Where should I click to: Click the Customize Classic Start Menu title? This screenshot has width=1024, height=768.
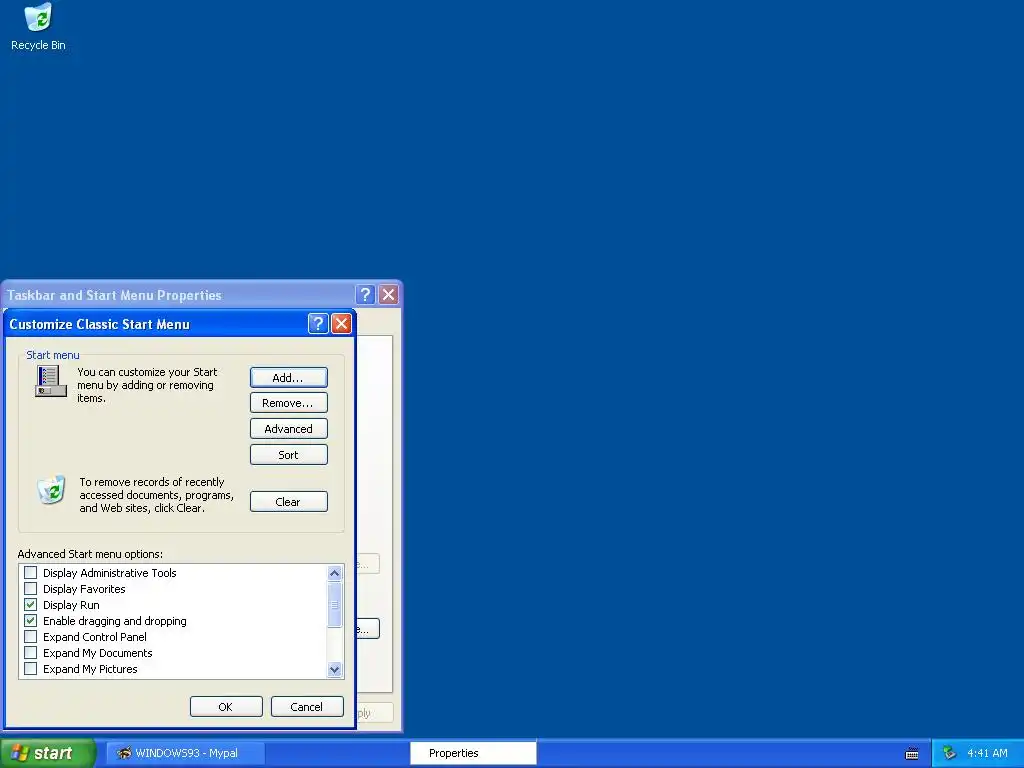point(99,325)
